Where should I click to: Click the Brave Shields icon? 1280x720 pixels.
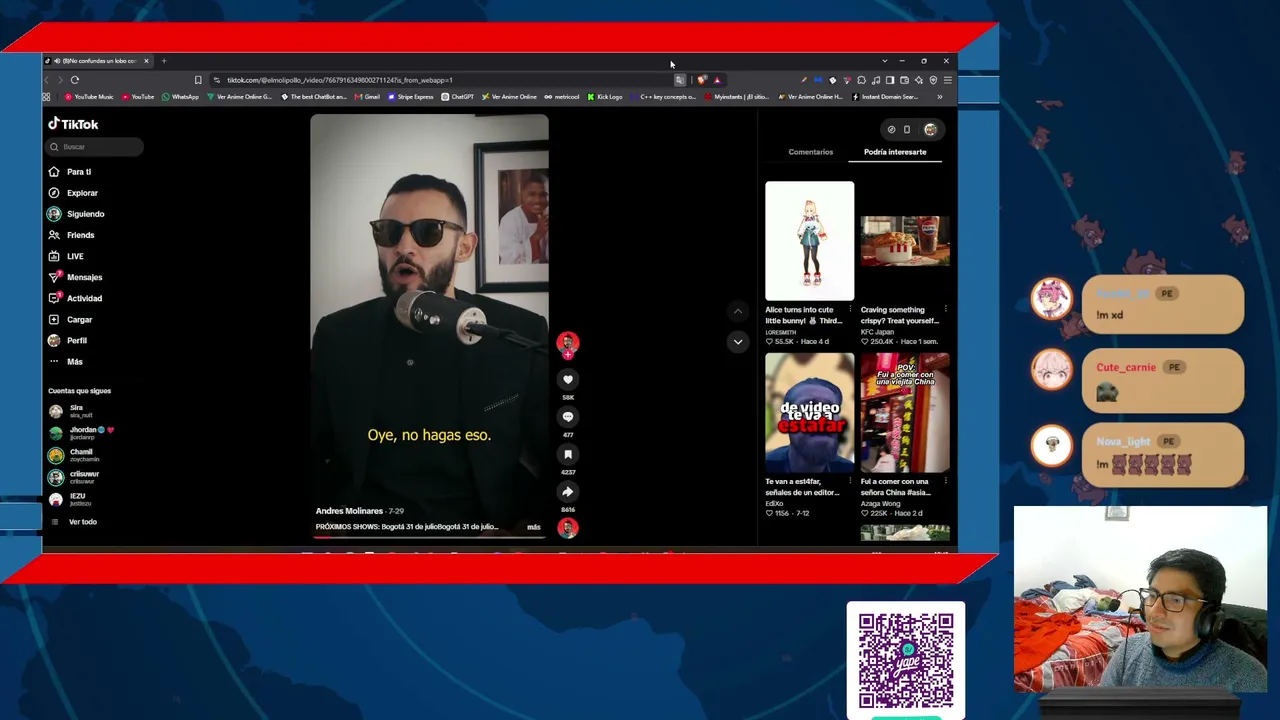[x=703, y=80]
